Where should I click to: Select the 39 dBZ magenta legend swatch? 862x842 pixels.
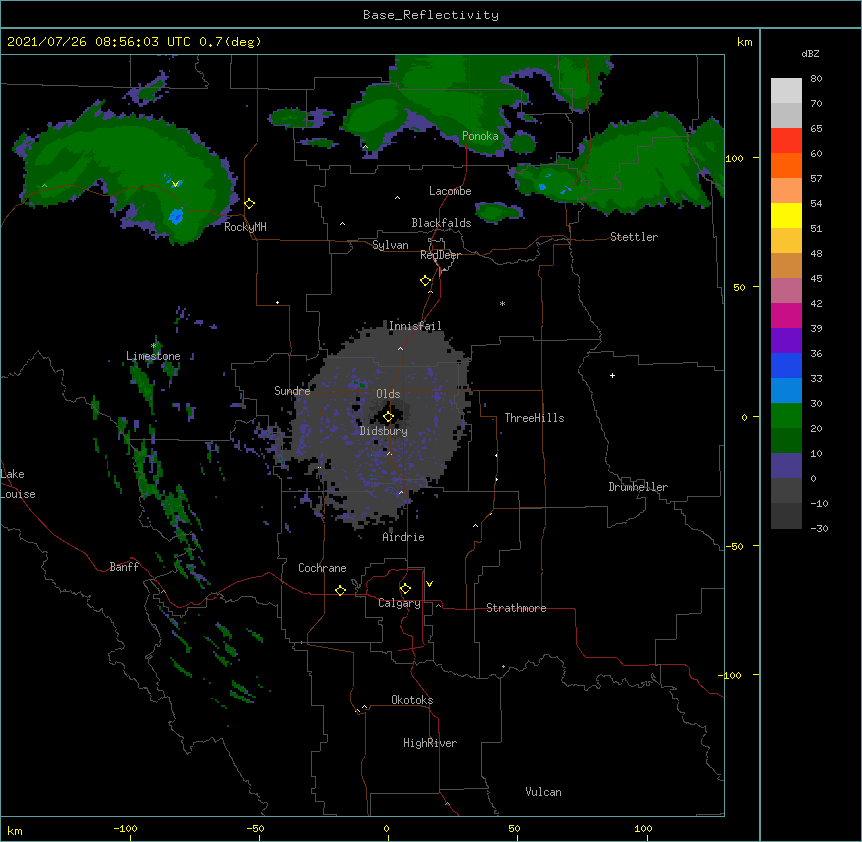tap(786, 315)
